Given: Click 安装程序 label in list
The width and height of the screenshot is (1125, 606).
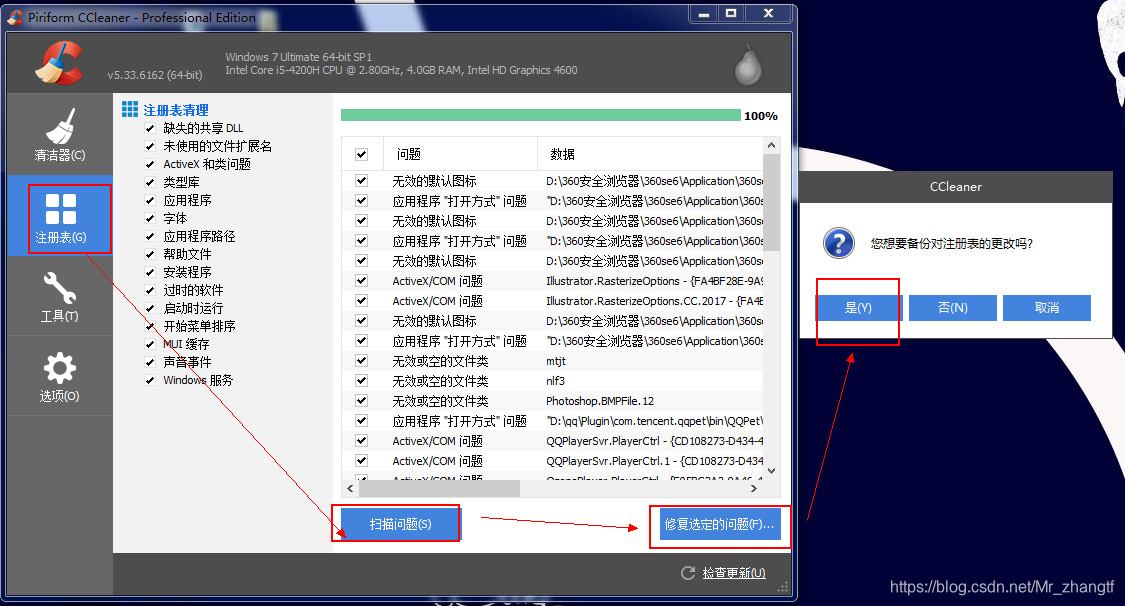Looking at the screenshot, I should tap(187, 273).
